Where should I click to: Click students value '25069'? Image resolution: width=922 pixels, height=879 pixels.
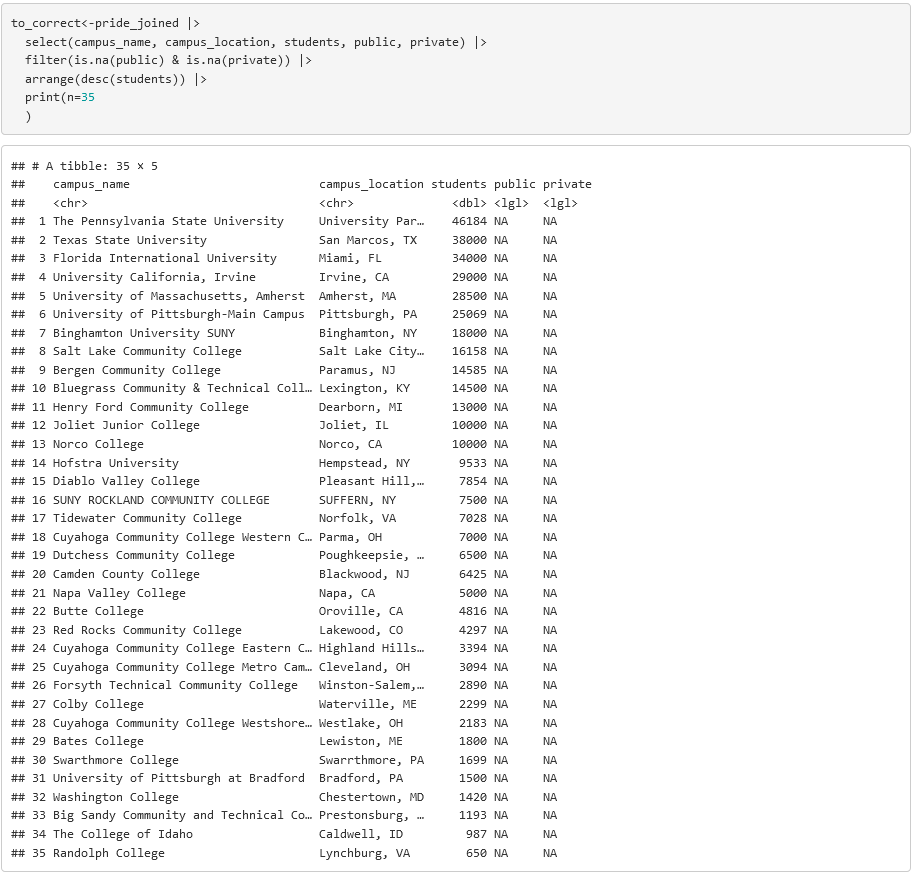[x=469, y=315]
